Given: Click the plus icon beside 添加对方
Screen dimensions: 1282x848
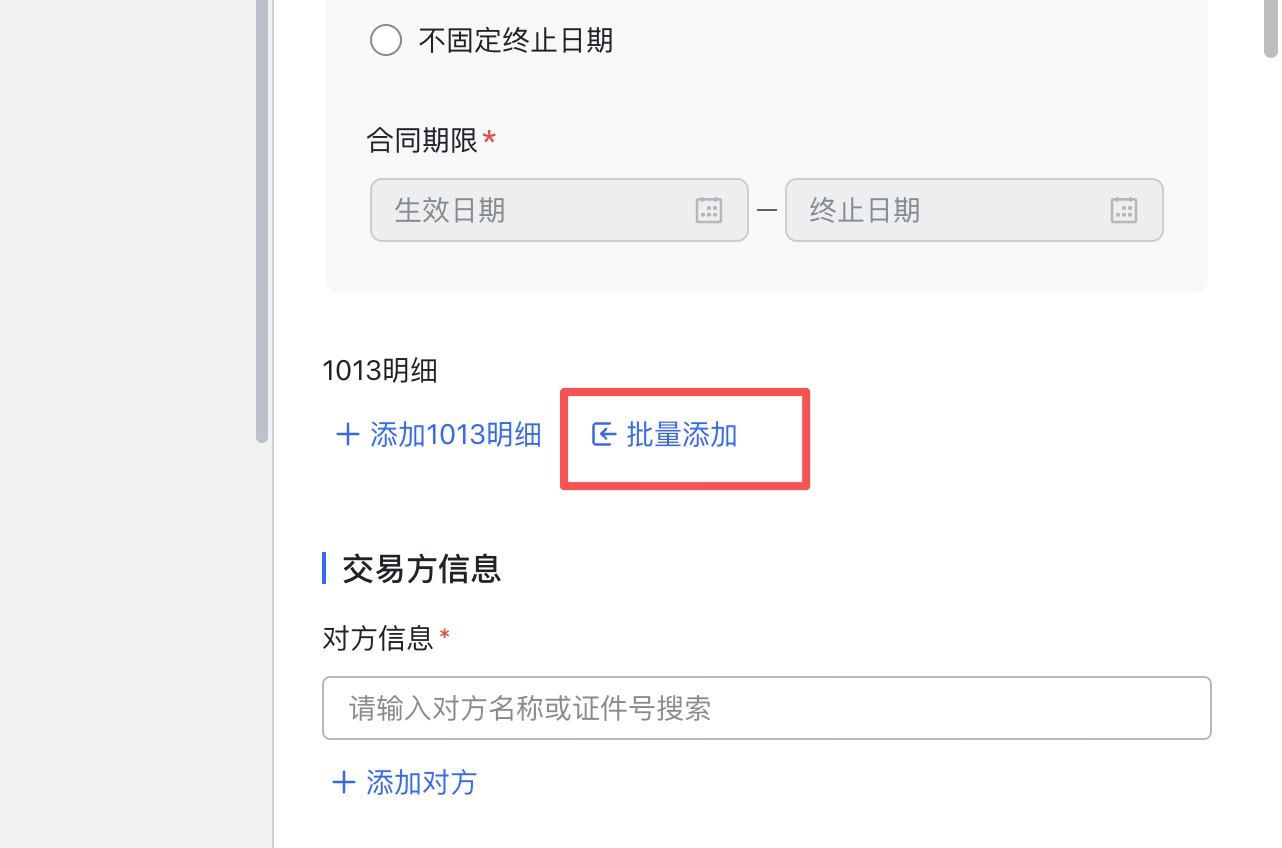Looking at the screenshot, I should point(343,782).
